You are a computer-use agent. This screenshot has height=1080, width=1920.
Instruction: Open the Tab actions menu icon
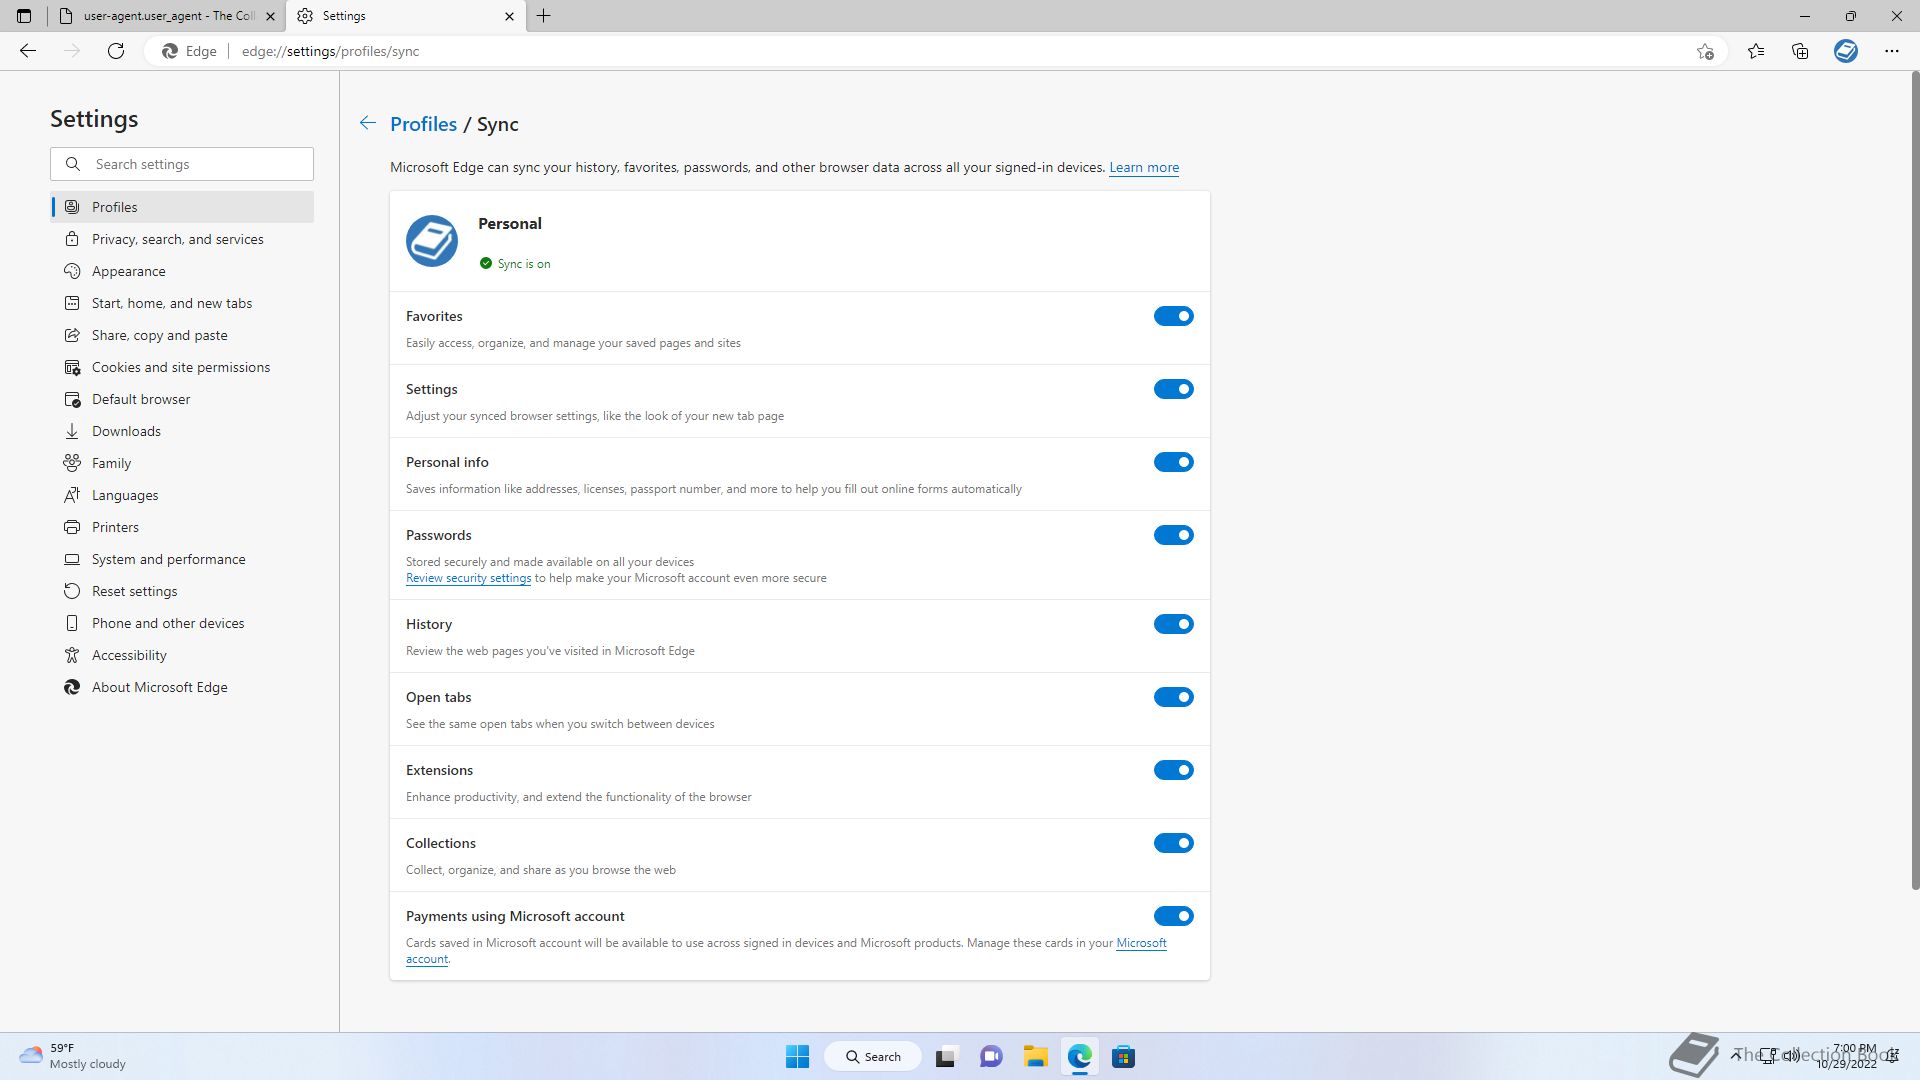pos(24,16)
